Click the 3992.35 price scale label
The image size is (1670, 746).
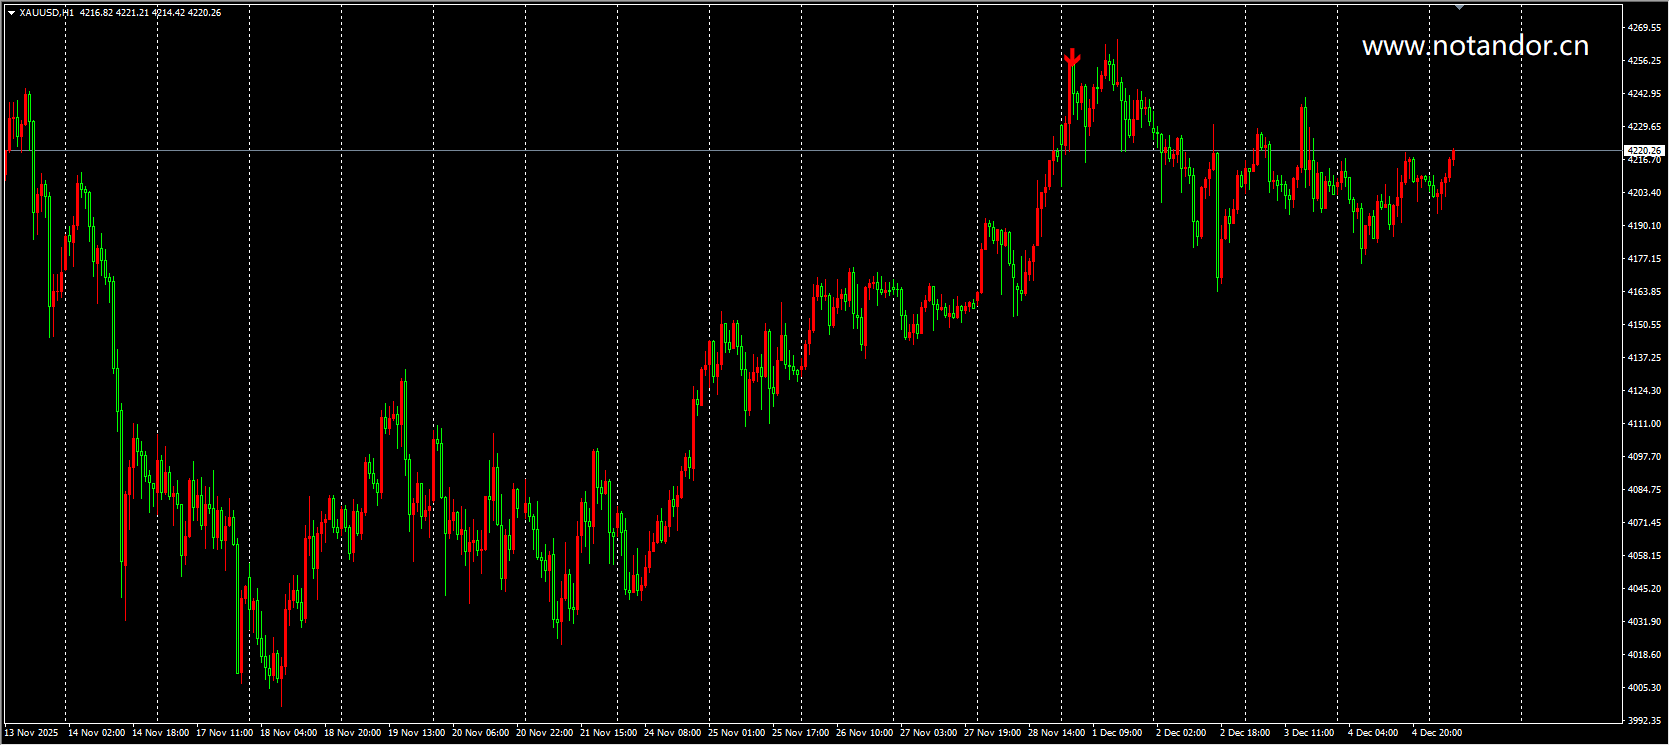pyautogui.click(x=1644, y=721)
